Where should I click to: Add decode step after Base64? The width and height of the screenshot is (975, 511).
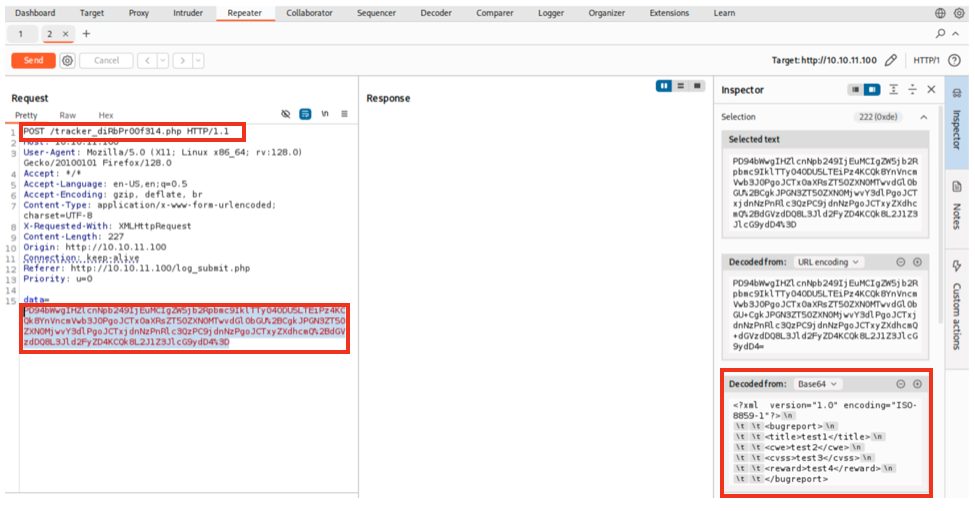pyautogui.click(x=917, y=384)
